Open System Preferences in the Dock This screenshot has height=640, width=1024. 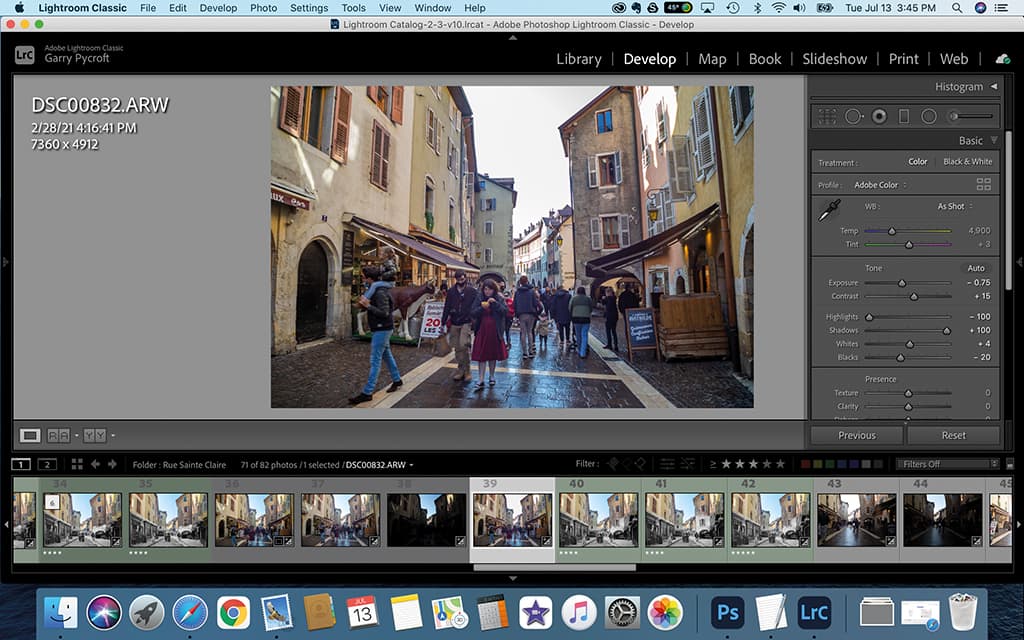point(622,613)
